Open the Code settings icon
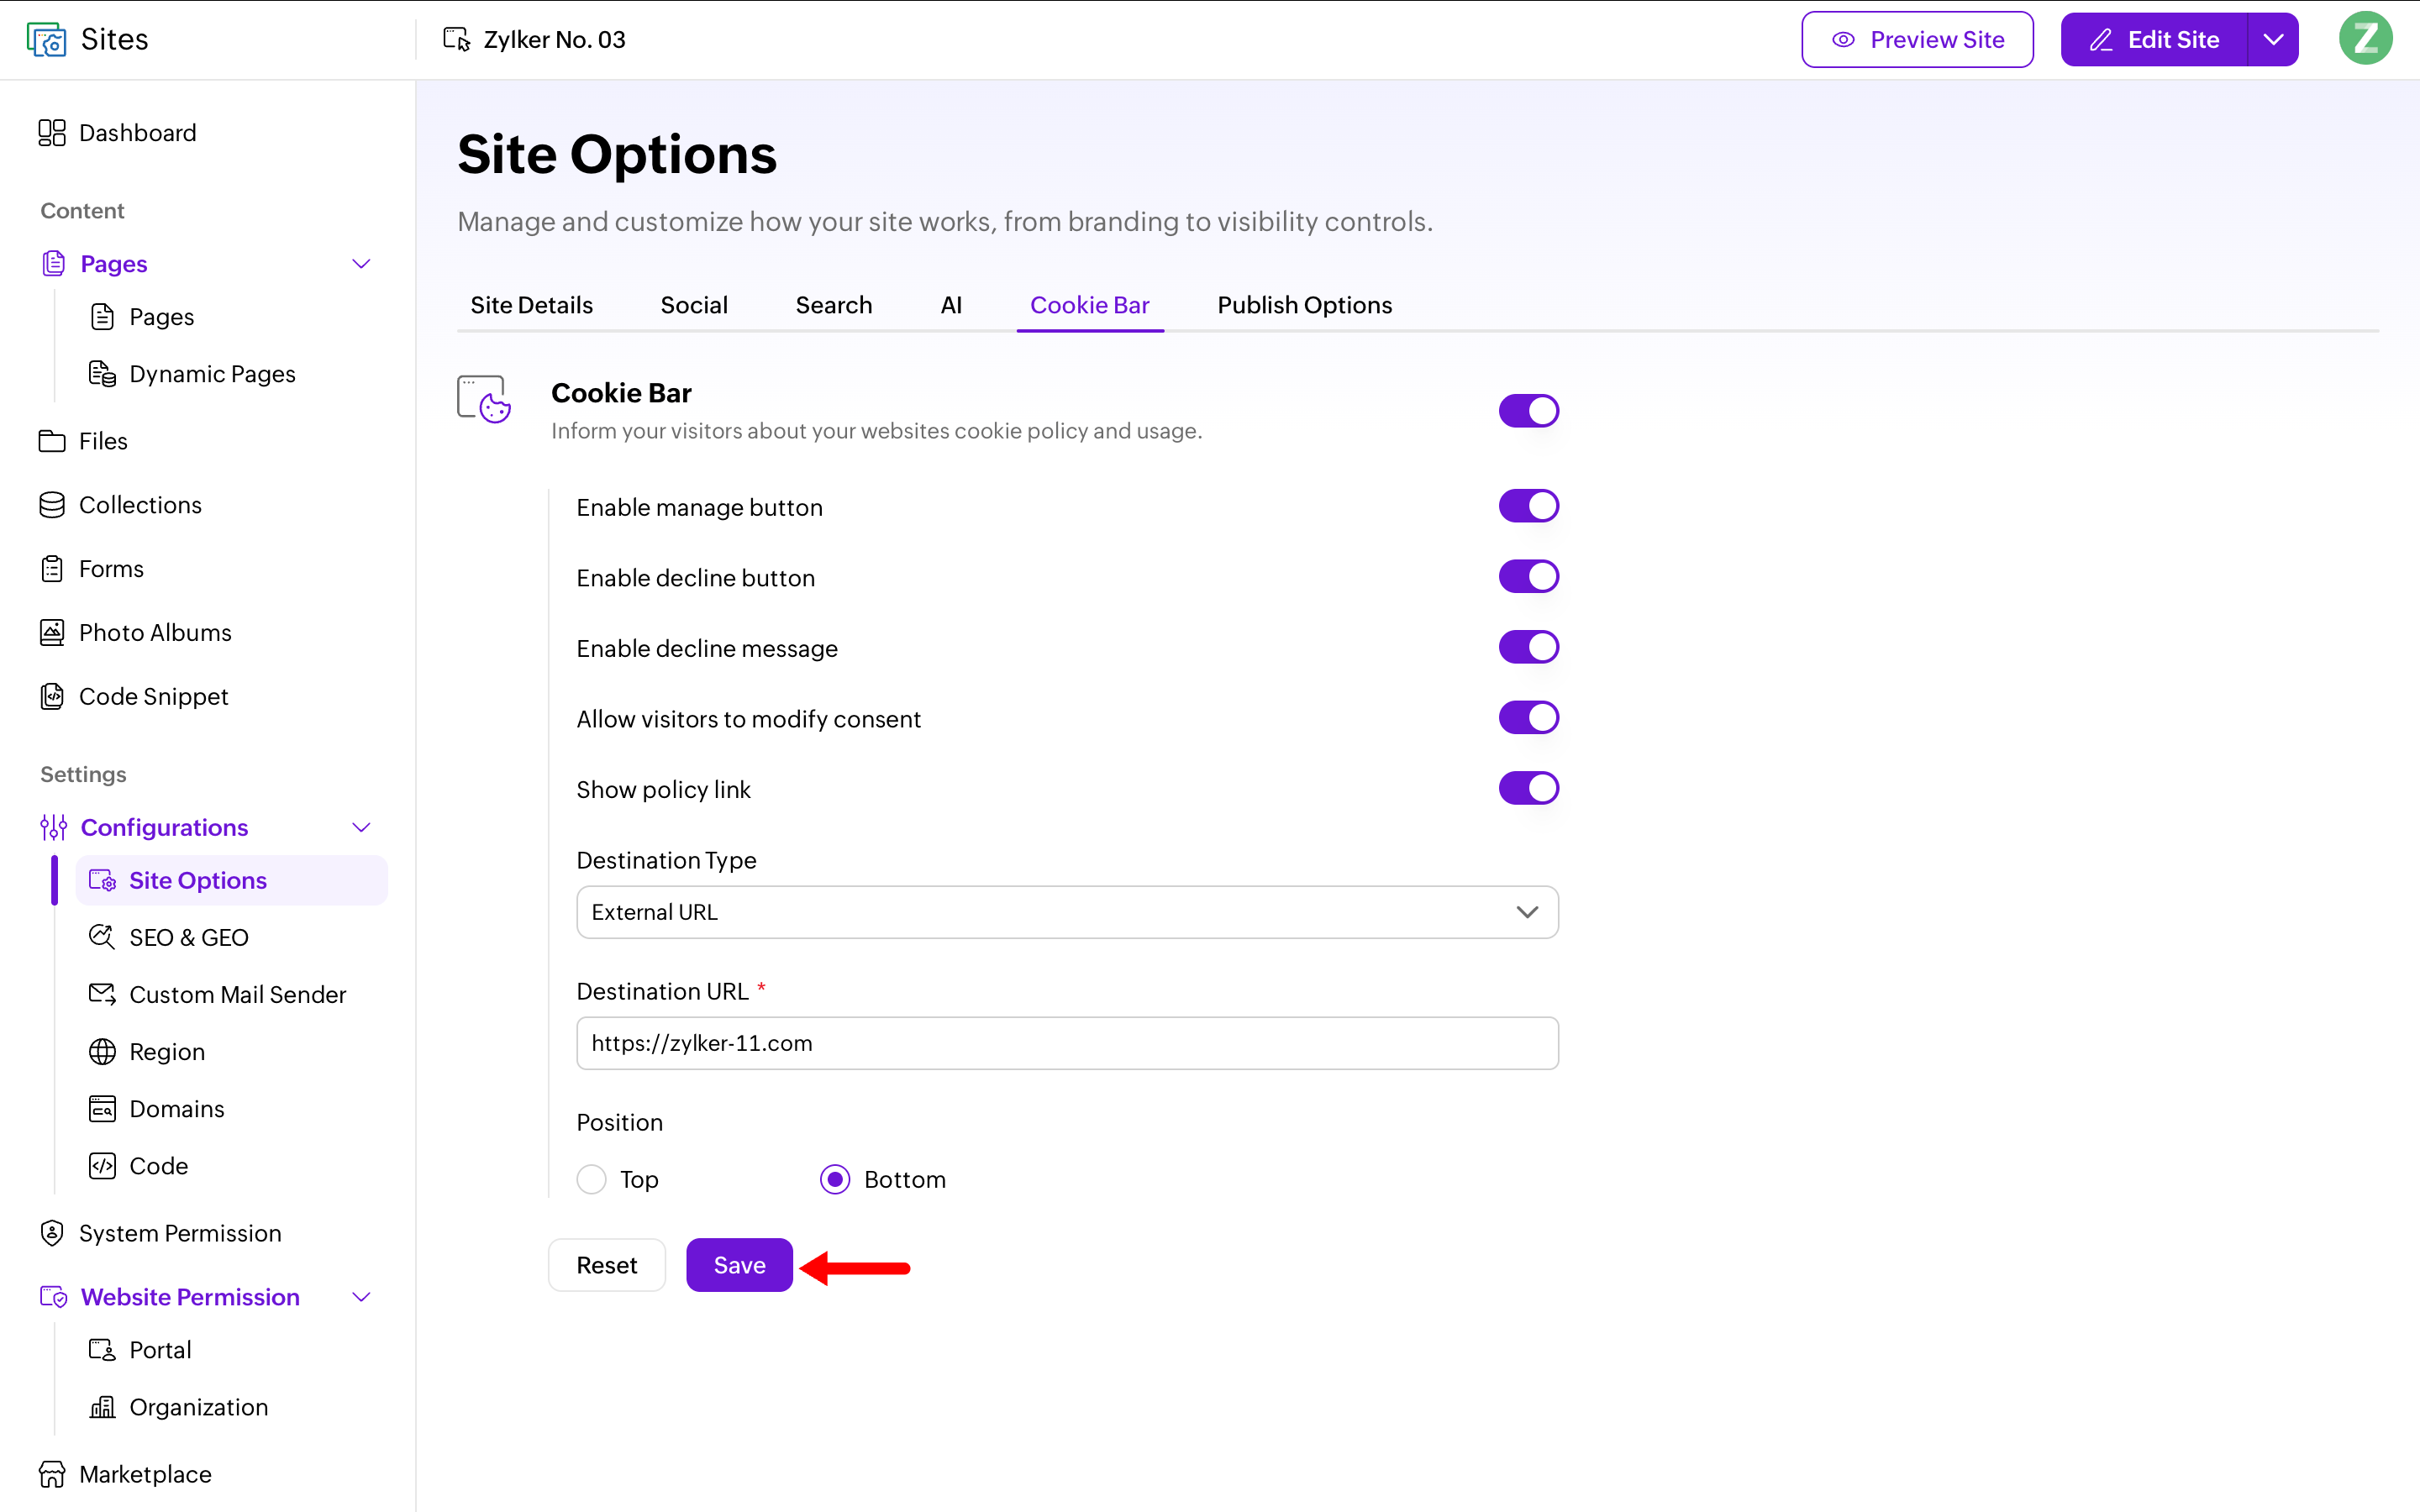The image size is (2420, 1512). tap(102, 1166)
